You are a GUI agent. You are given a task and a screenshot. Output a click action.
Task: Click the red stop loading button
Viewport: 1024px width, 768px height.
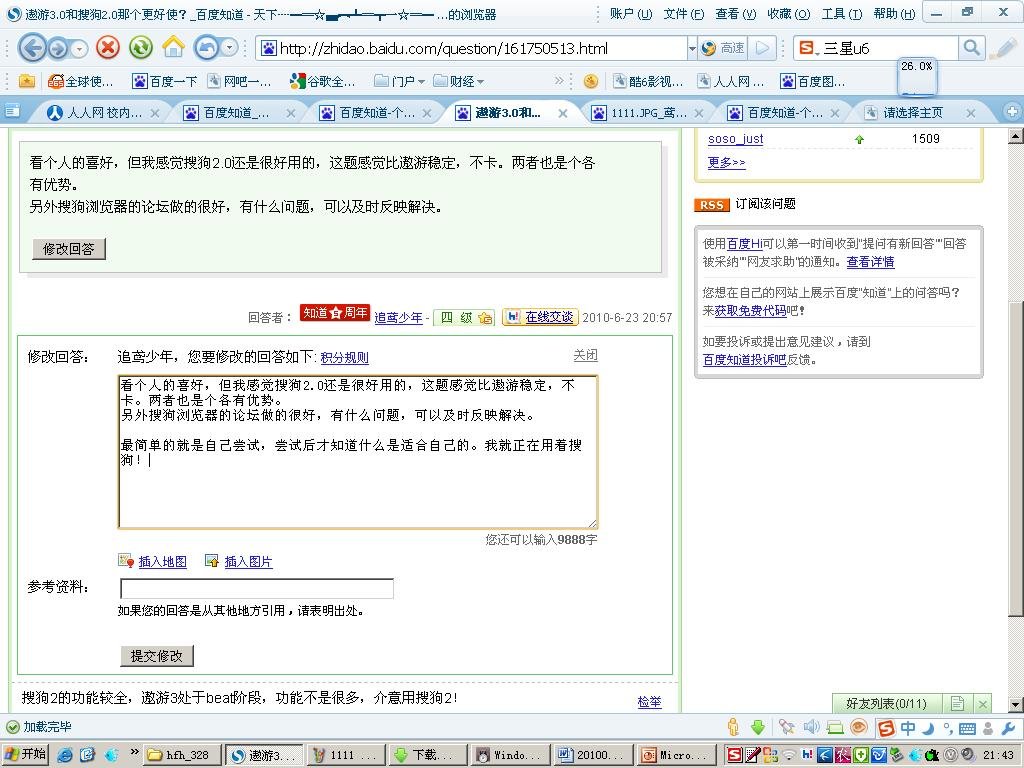click(x=108, y=48)
